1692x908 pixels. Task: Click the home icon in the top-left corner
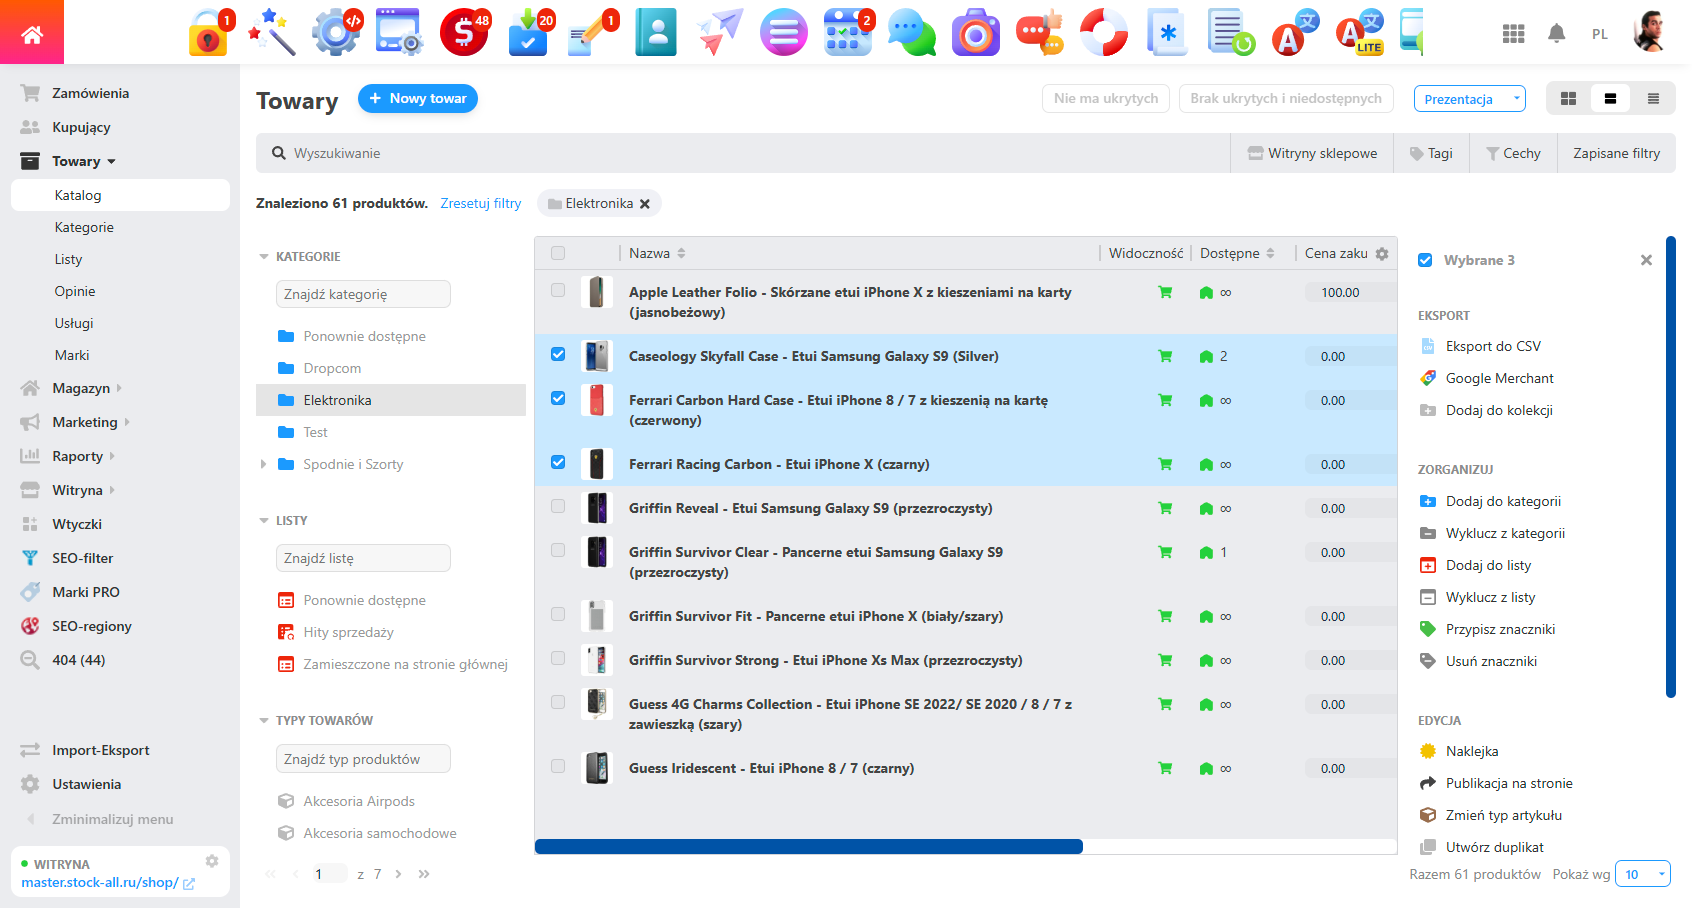point(32,34)
